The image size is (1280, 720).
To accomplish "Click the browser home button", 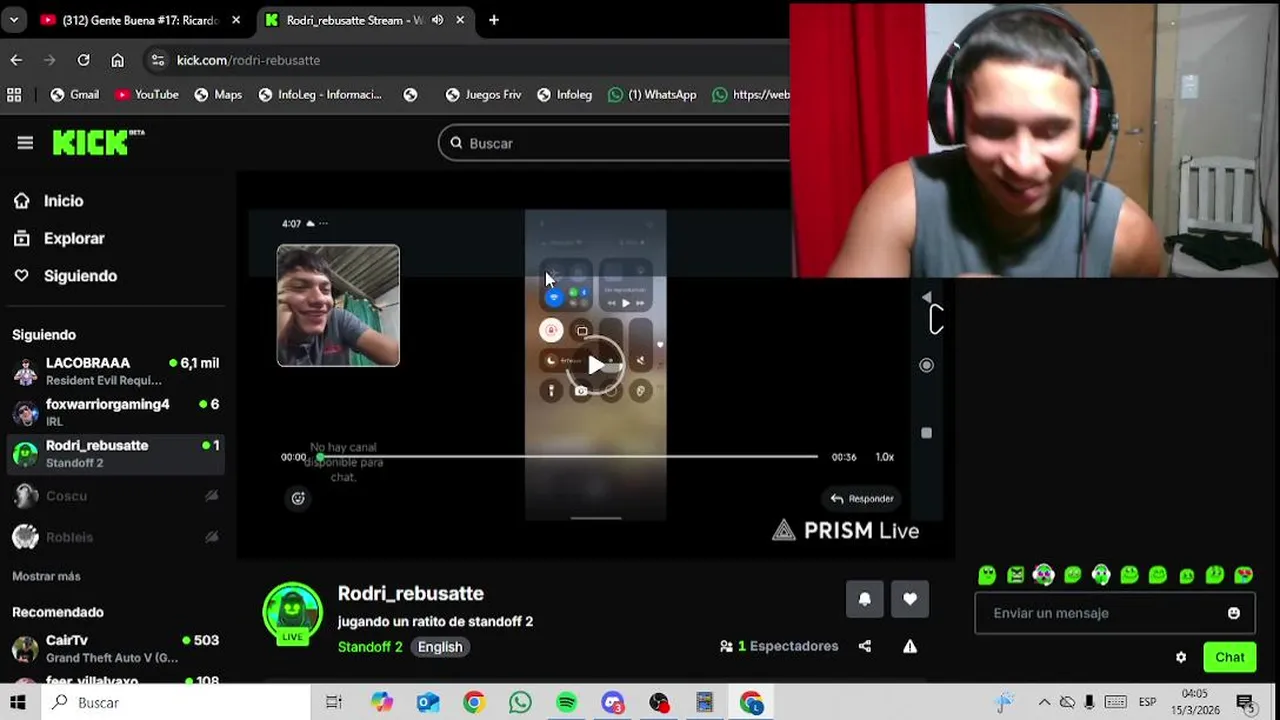I will click(x=118, y=60).
